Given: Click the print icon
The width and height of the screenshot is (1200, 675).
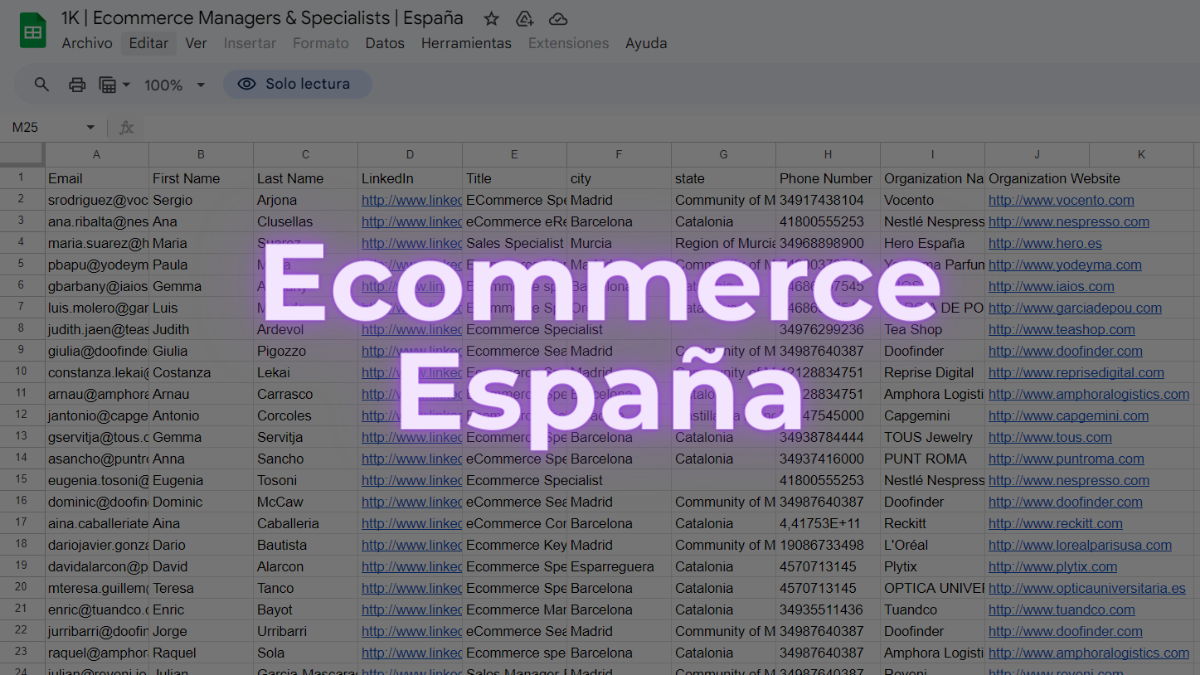Looking at the screenshot, I should (x=77, y=85).
